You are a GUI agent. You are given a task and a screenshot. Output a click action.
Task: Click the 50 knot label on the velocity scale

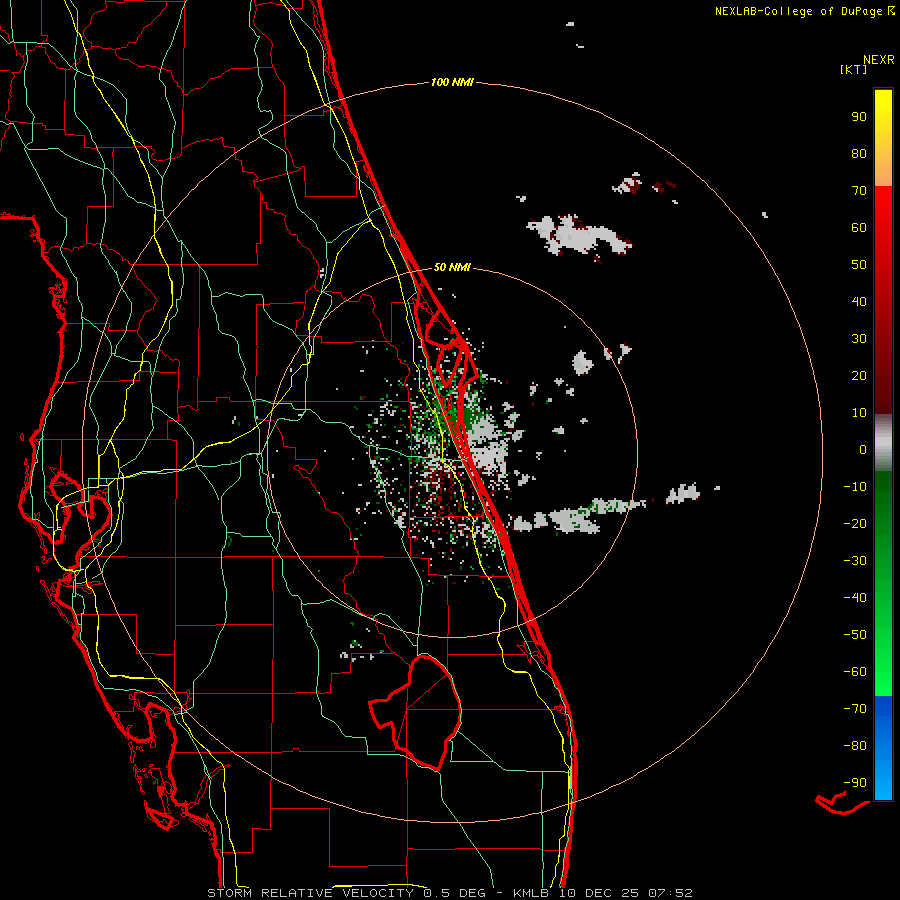(859, 265)
